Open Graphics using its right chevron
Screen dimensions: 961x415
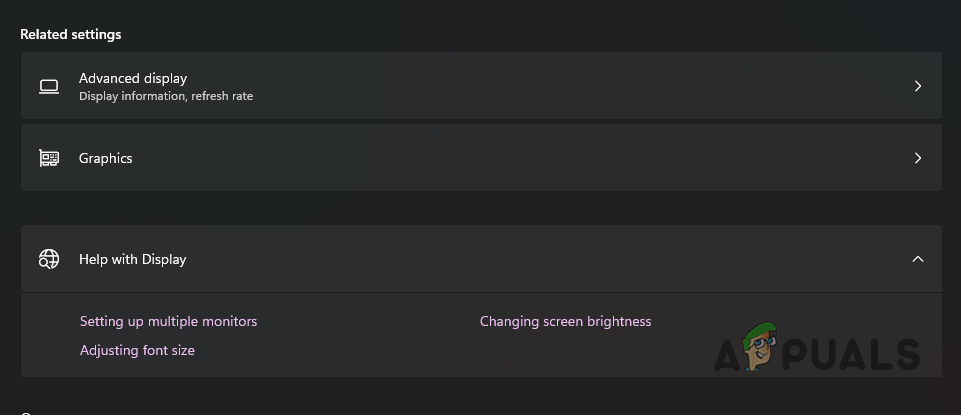pos(918,158)
